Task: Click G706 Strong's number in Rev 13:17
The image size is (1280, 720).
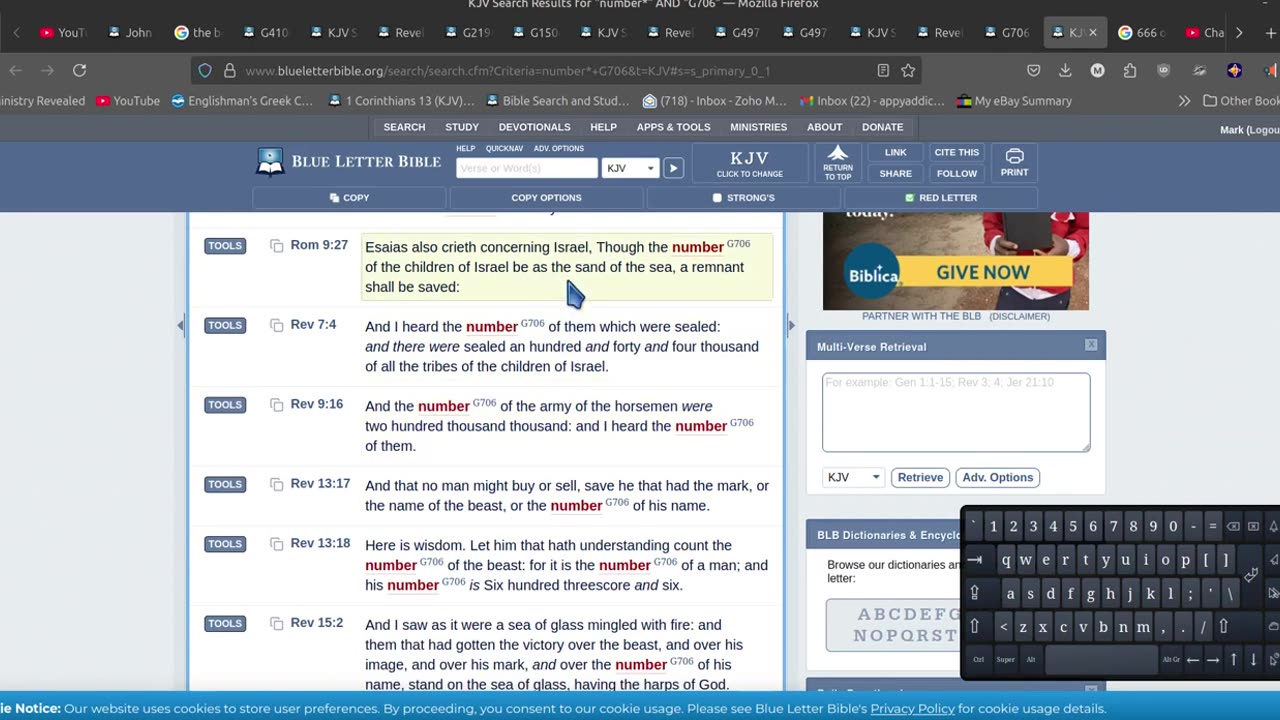Action: [617, 502]
